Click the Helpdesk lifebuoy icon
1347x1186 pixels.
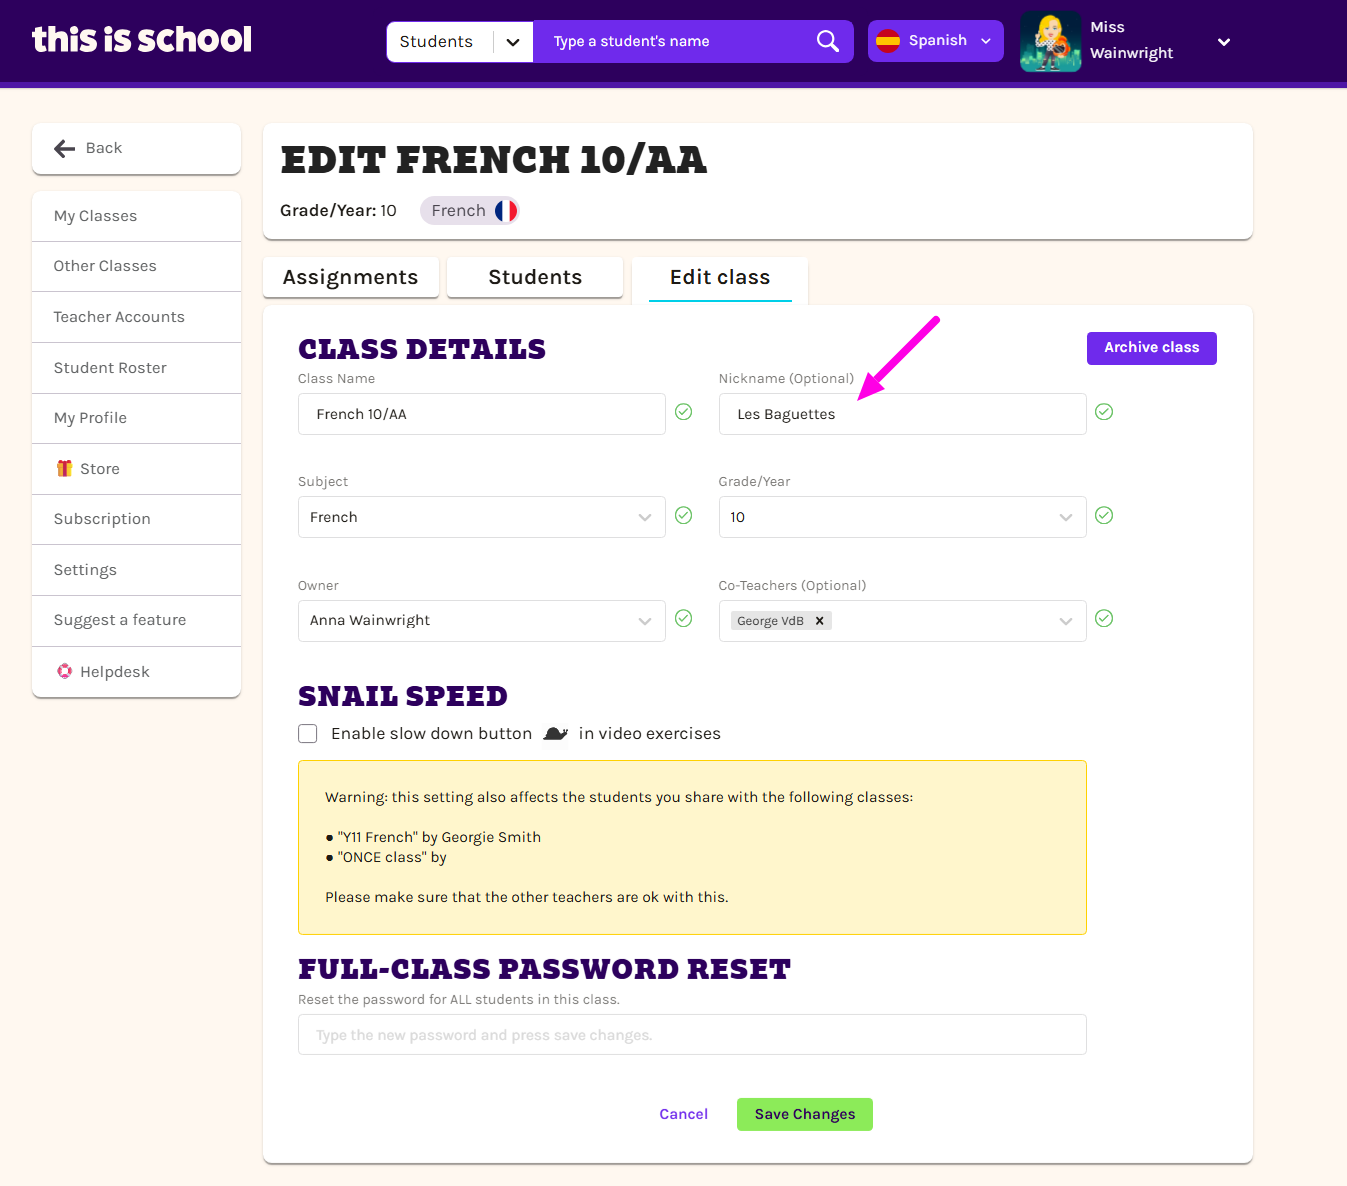65,671
